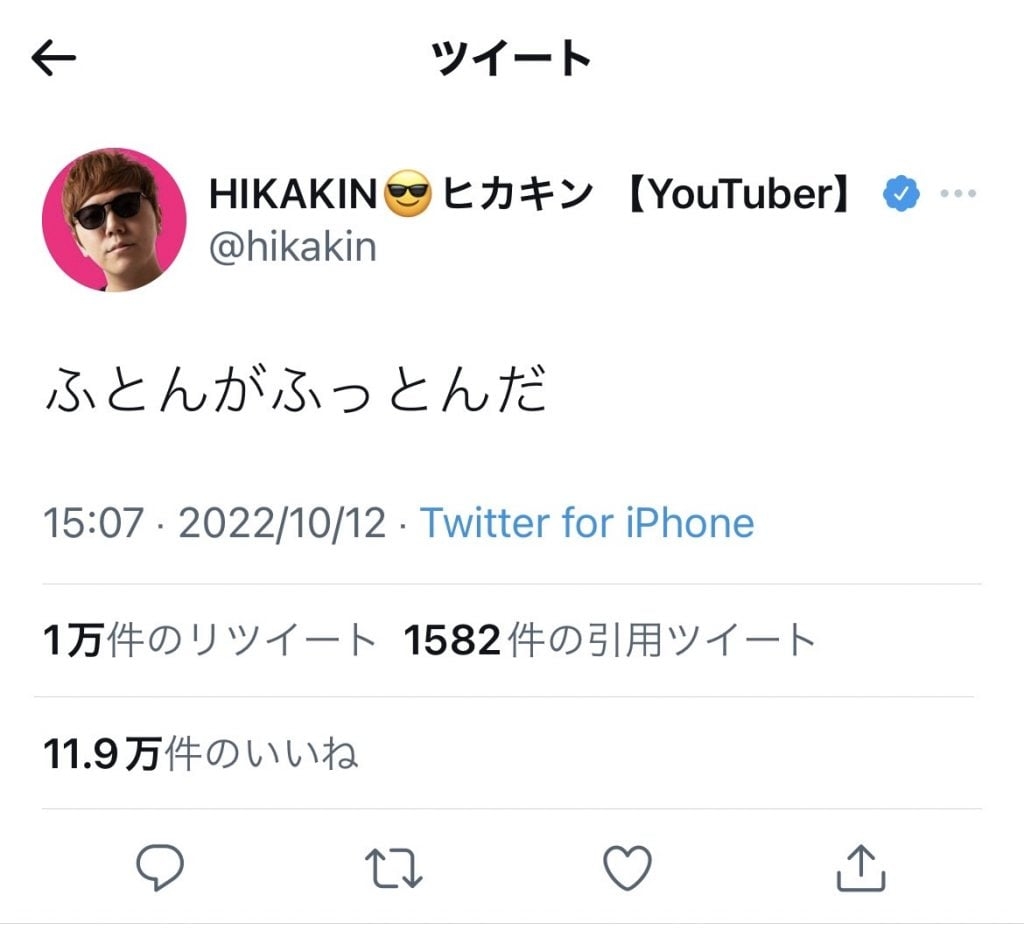View the 1万件のリツイート list

click(x=210, y=640)
